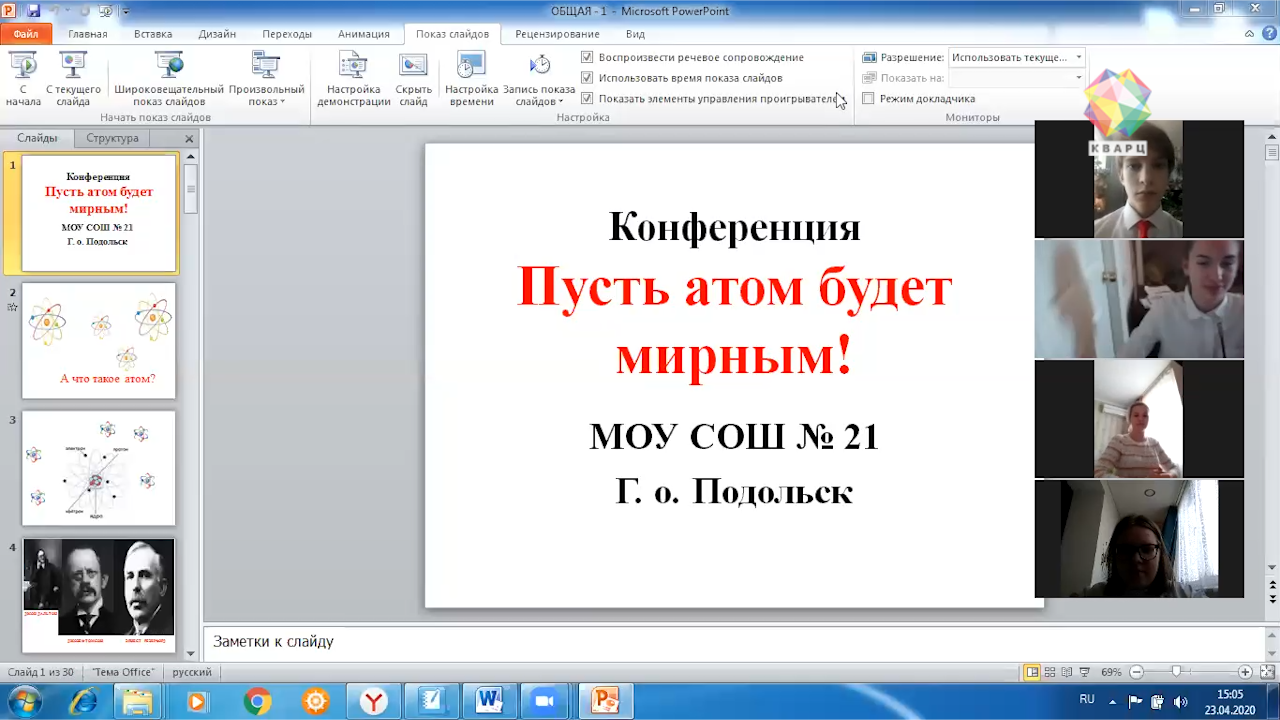Open Zoom app in Windows taskbar

[545, 701]
